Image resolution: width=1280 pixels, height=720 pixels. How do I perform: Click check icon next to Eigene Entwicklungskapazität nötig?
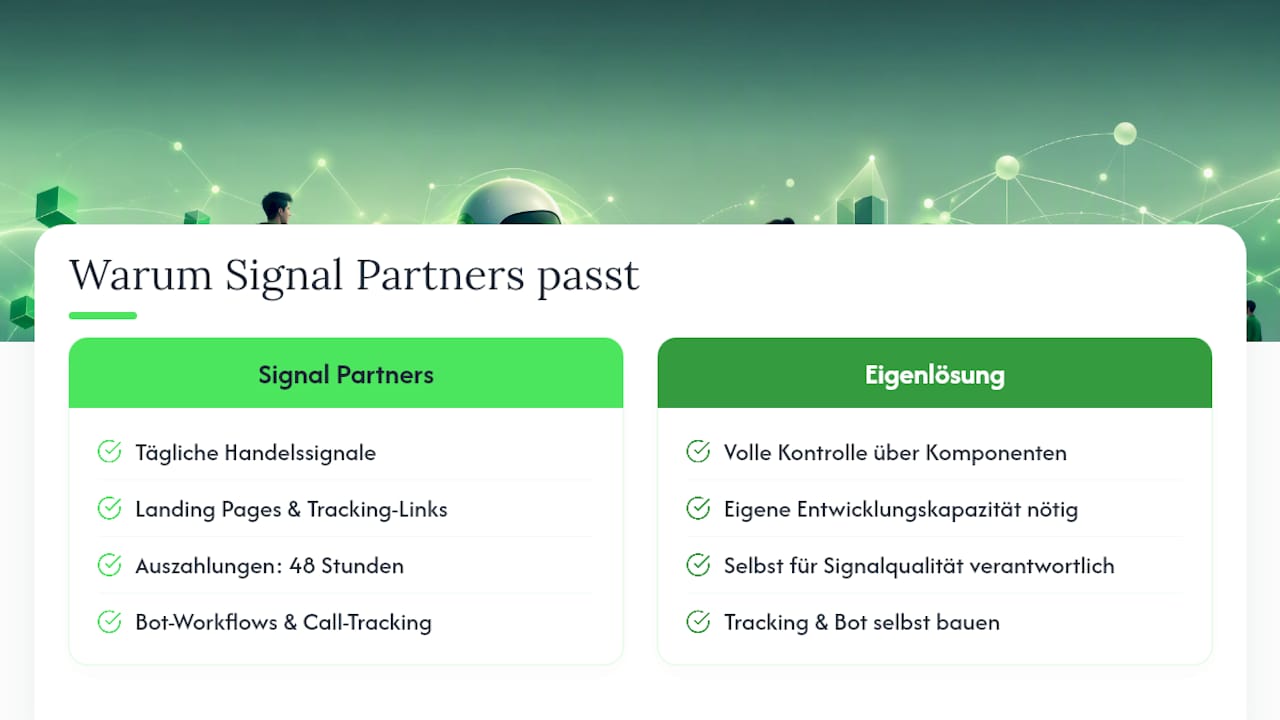[698, 509]
